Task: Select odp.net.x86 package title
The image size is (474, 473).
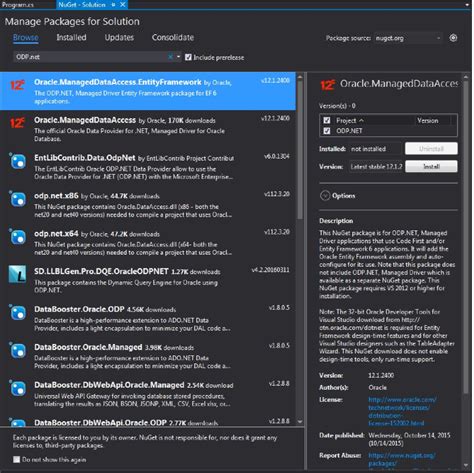Action: point(56,195)
